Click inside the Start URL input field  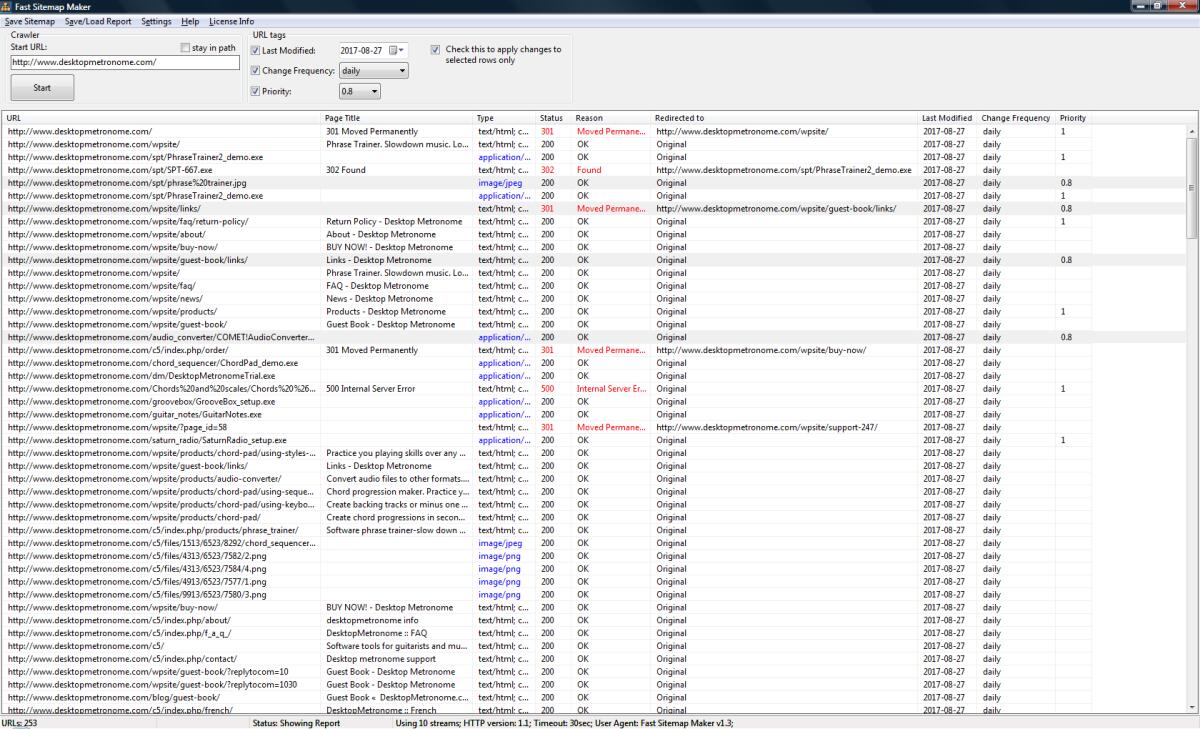tap(120, 61)
